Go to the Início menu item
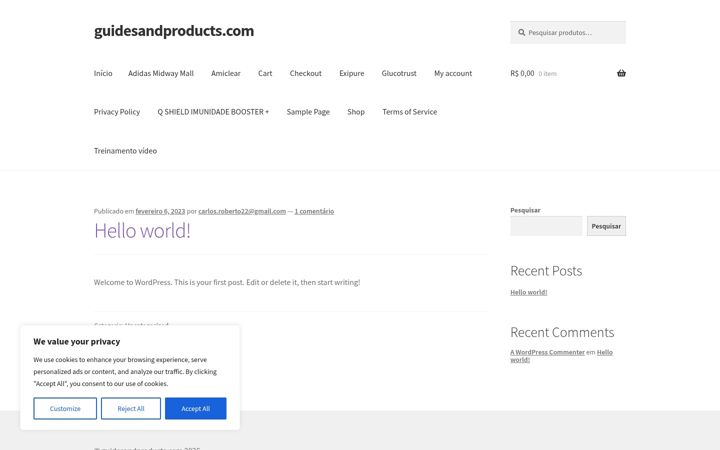Image resolution: width=720 pixels, height=450 pixels. click(103, 73)
